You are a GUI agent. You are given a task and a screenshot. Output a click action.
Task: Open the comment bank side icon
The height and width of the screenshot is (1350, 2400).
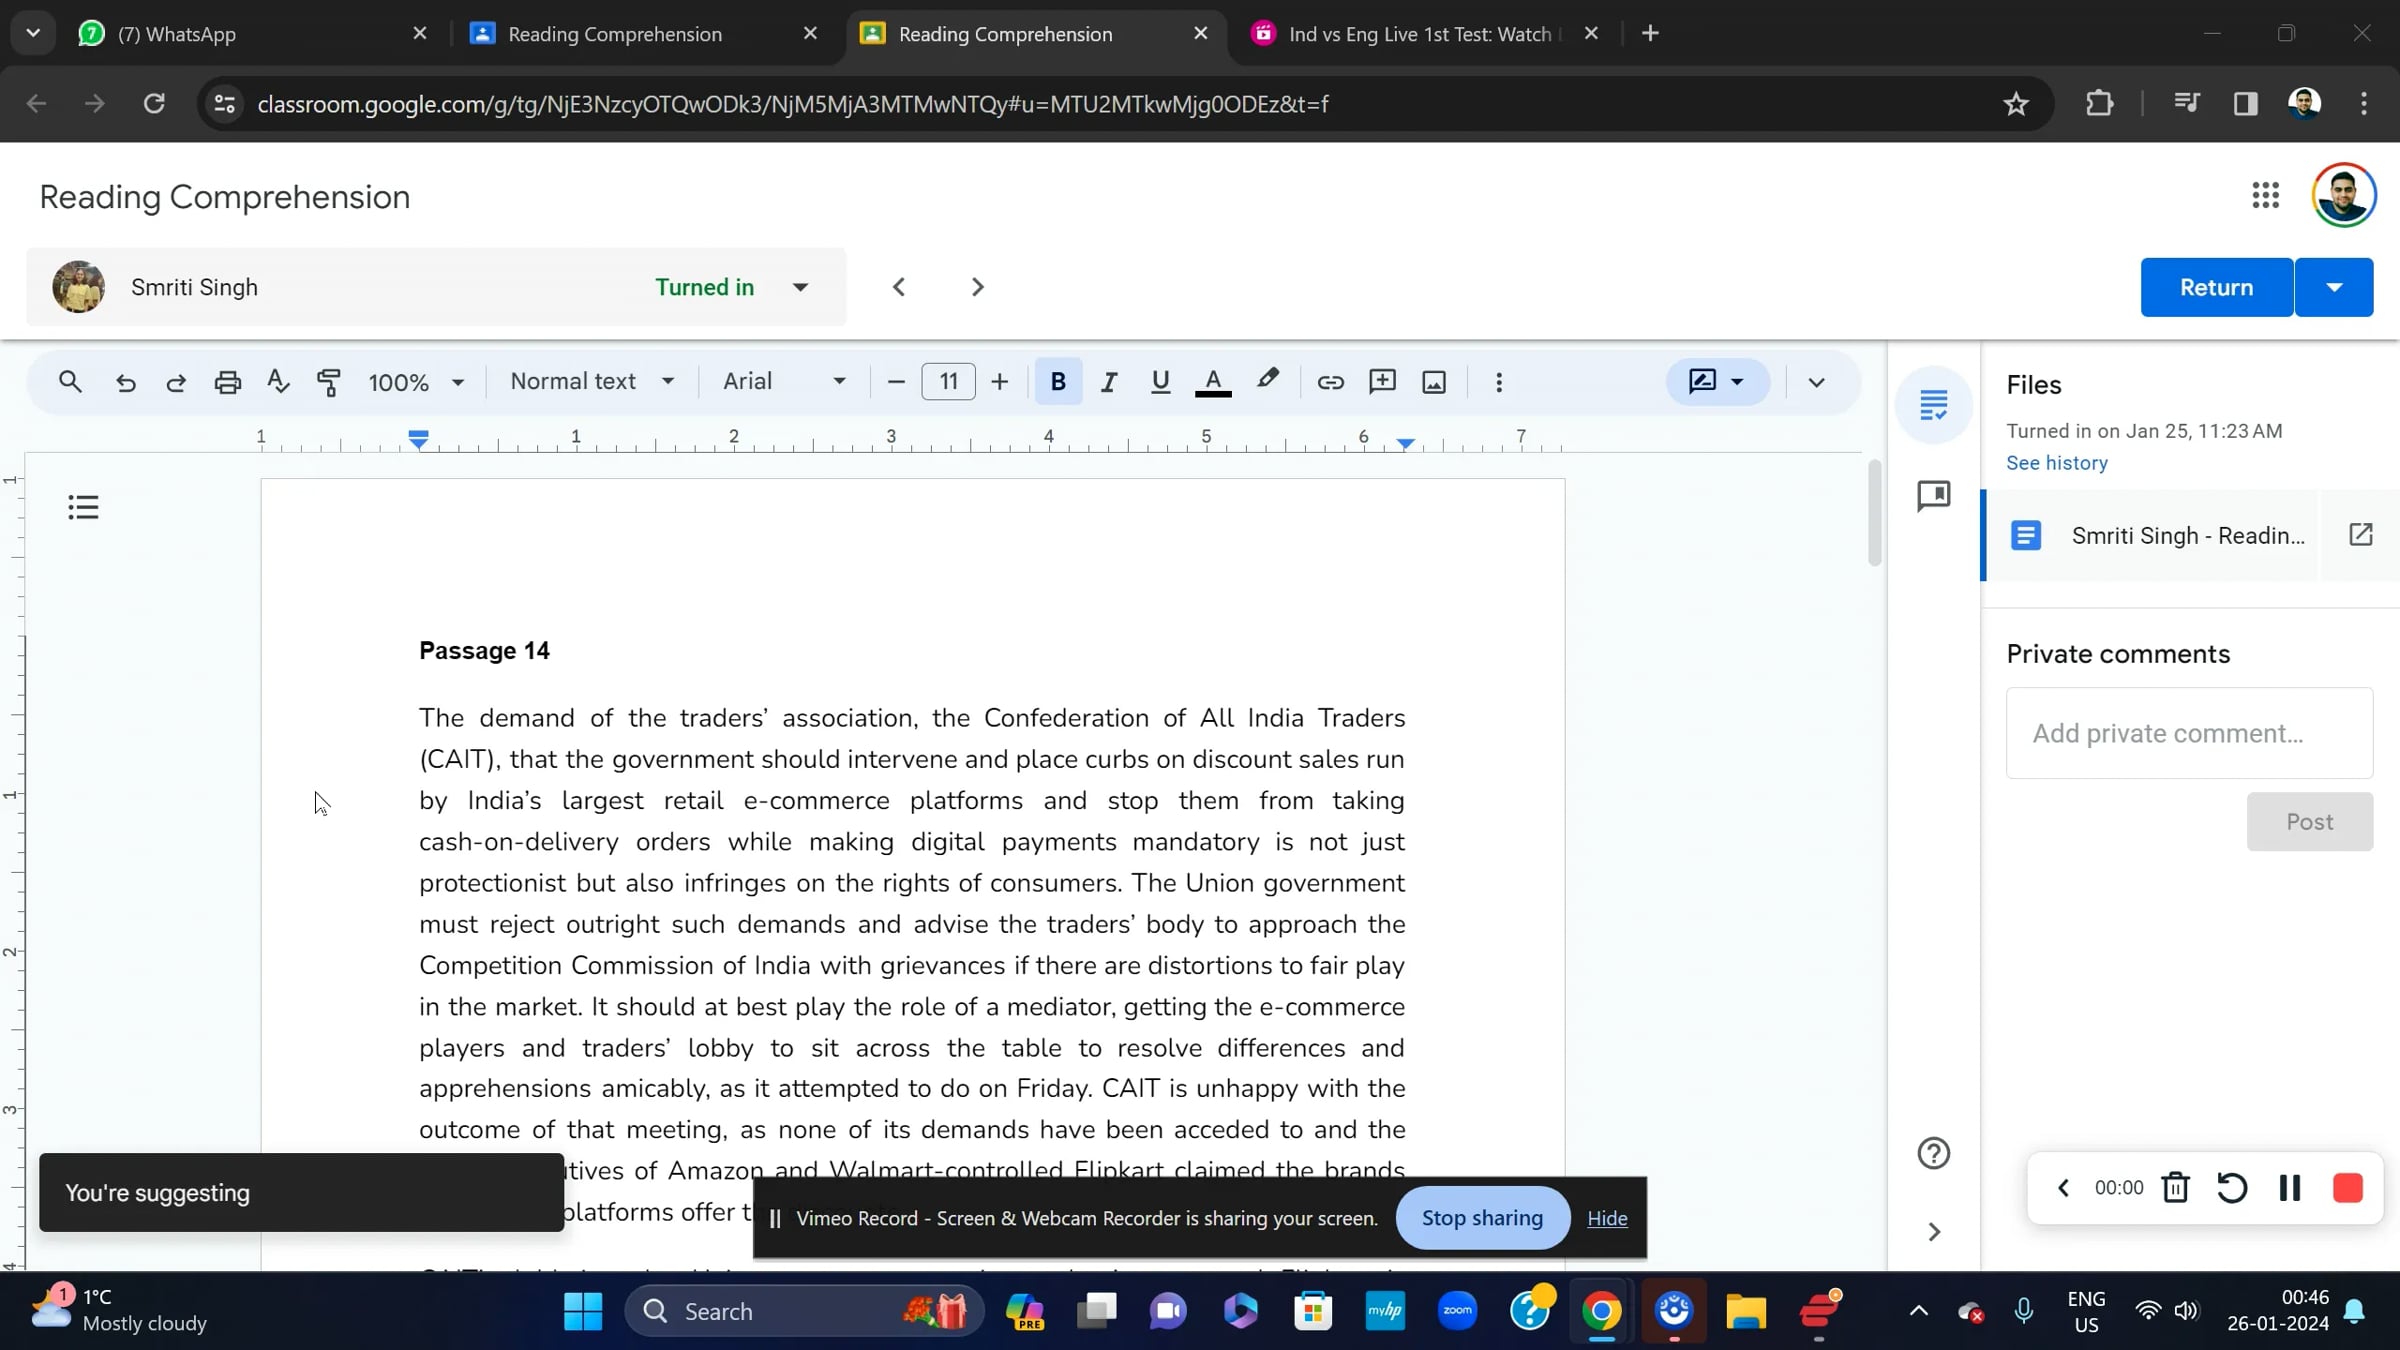coord(1933,496)
